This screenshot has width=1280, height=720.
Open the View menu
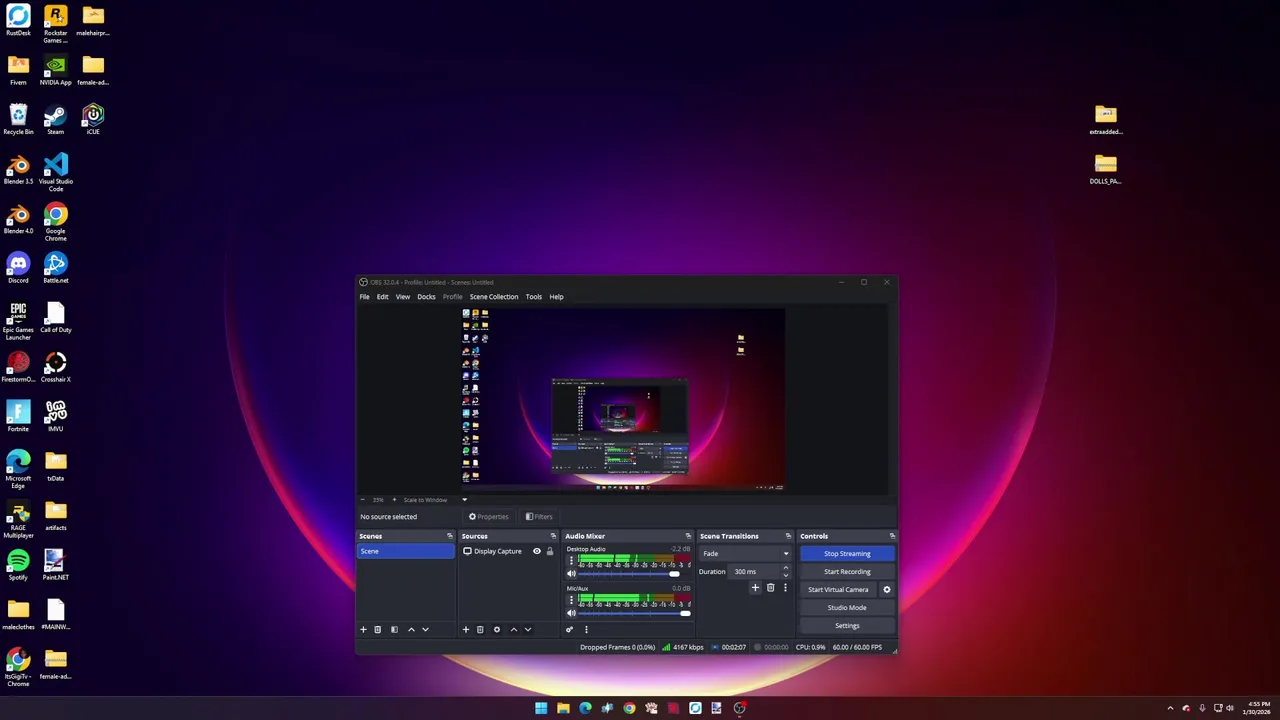coord(403,297)
